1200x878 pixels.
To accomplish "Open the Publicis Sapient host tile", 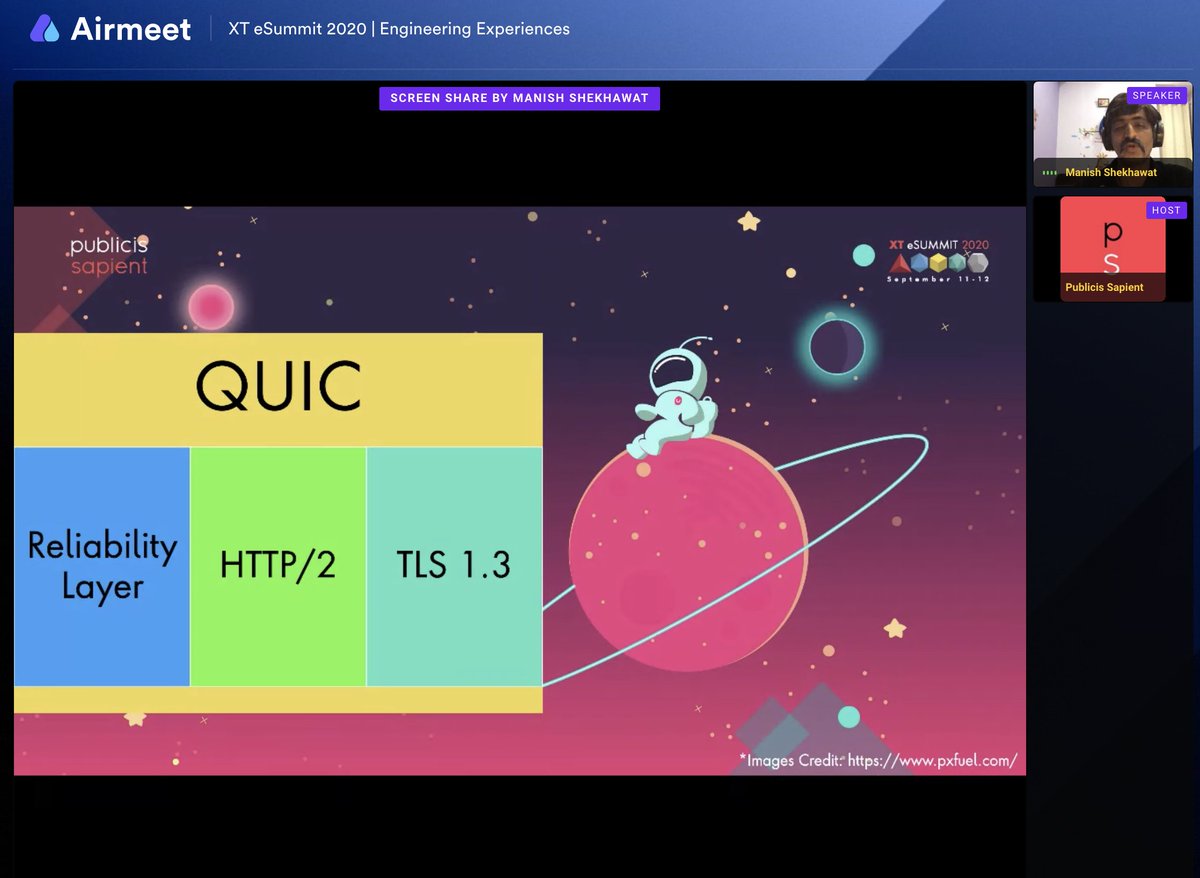I will coord(1112,248).
